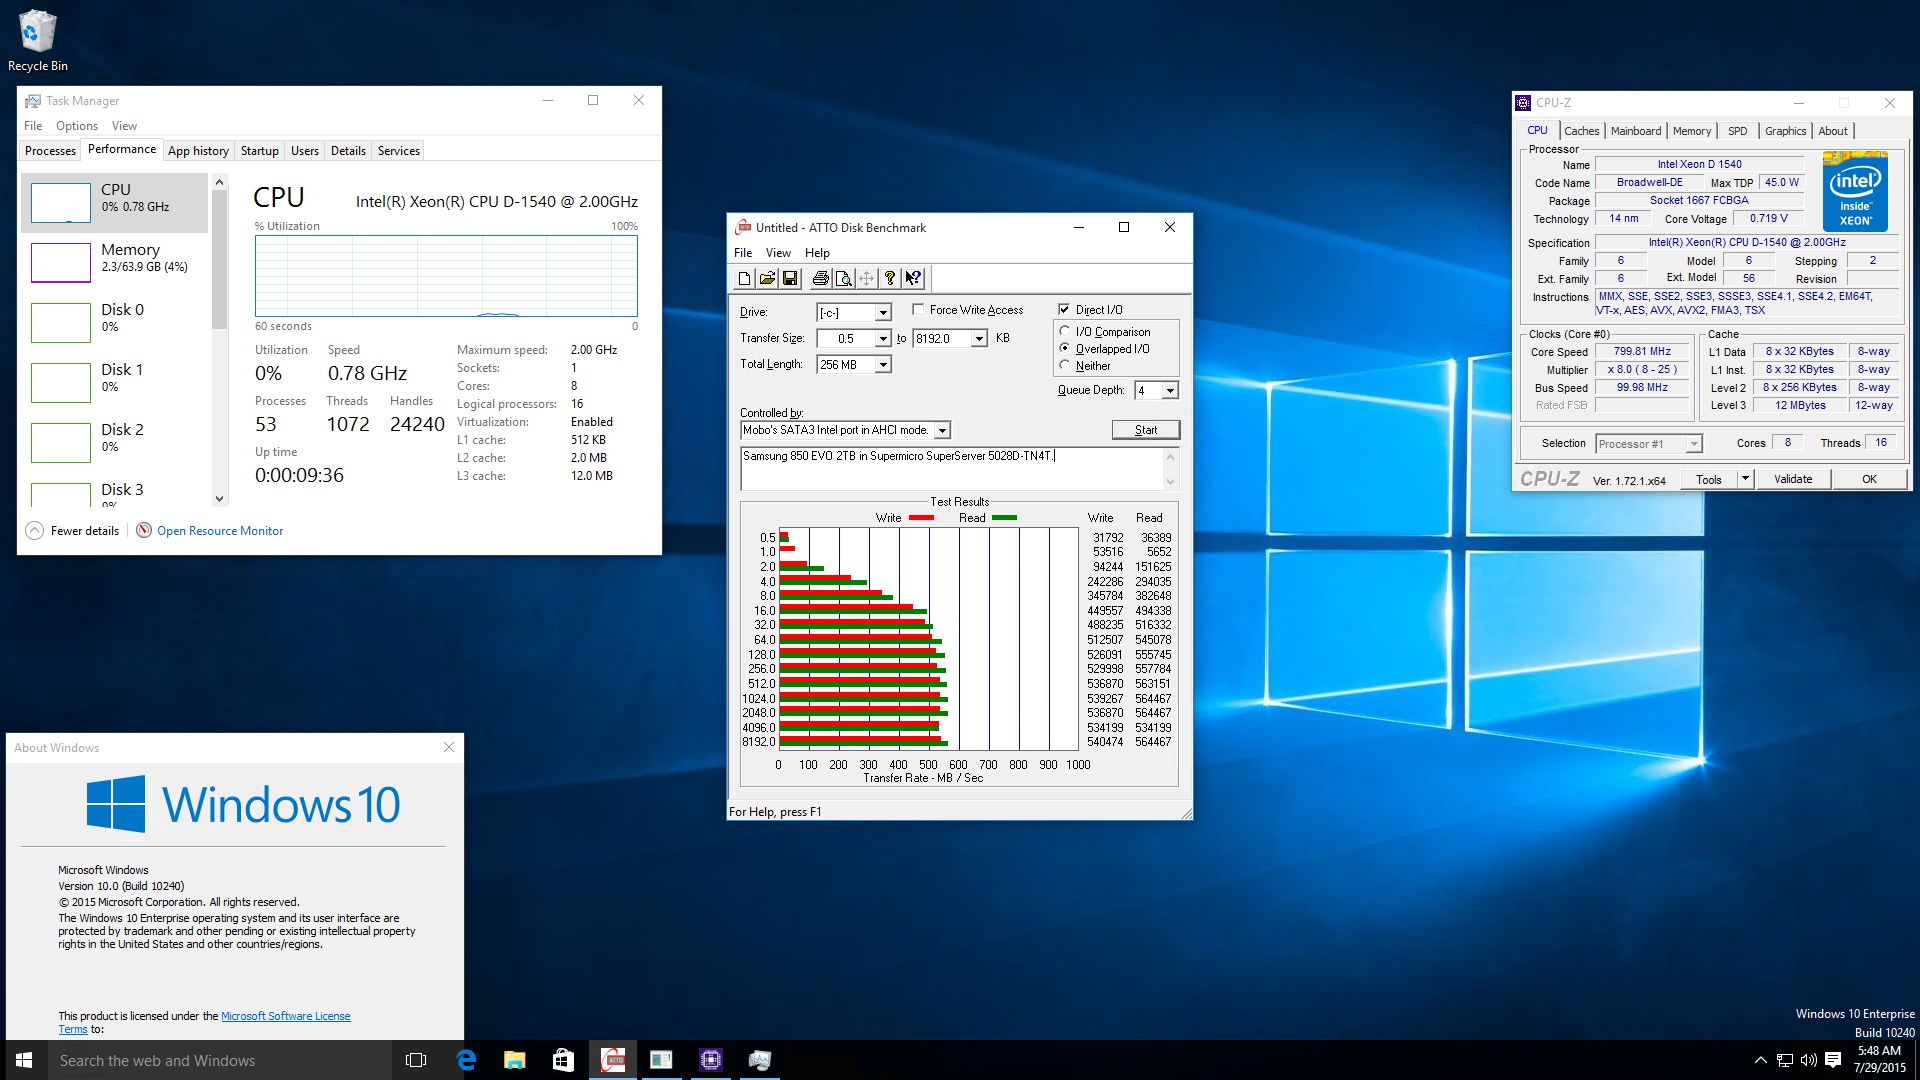Click the Validate button in CPU-Z
Viewport: 1920px width, 1080px height.
pyautogui.click(x=1793, y=479)
